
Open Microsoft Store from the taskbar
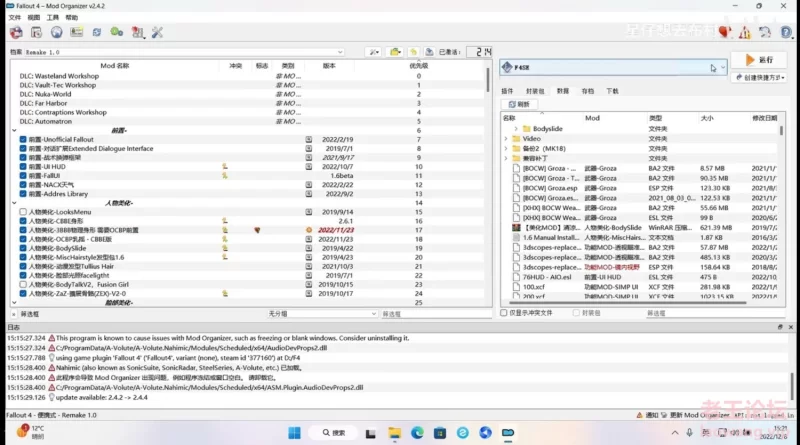point(440,433)
